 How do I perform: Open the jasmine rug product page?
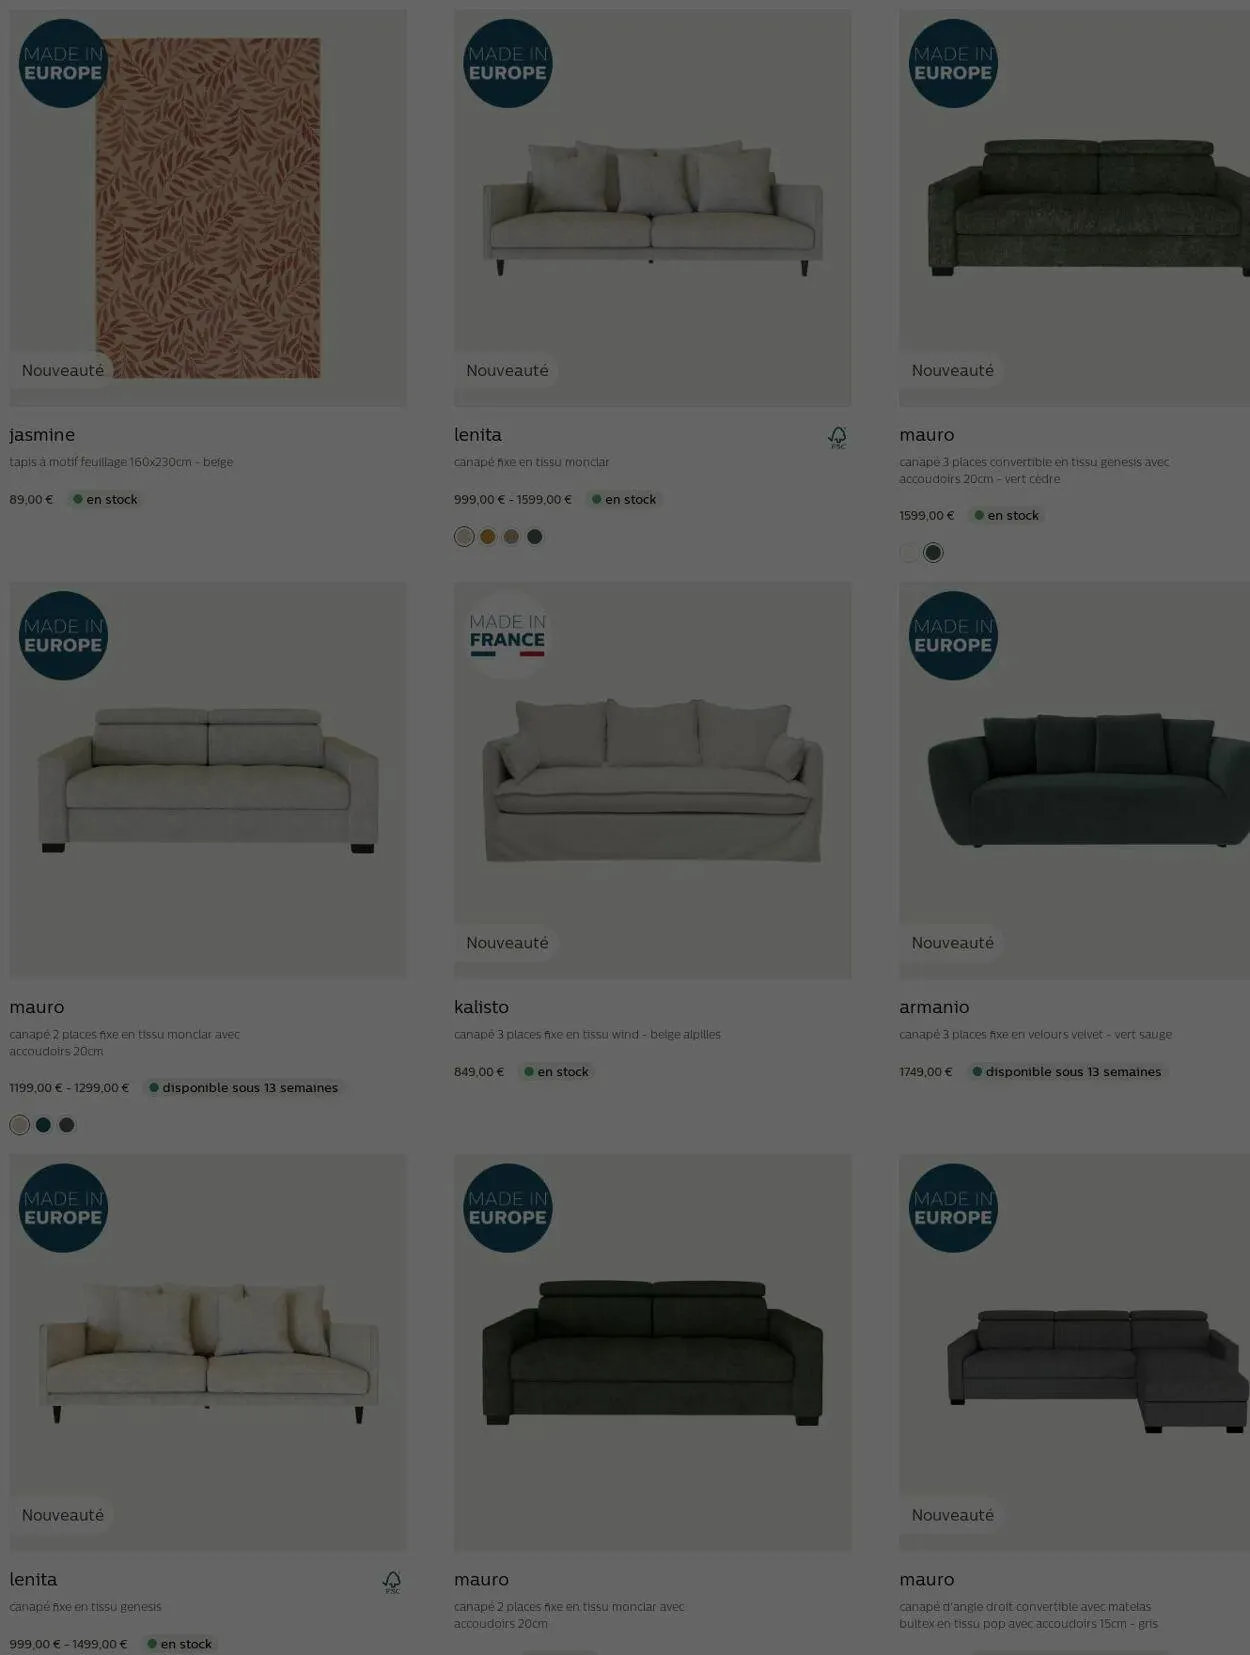click(x=42, y=435)
